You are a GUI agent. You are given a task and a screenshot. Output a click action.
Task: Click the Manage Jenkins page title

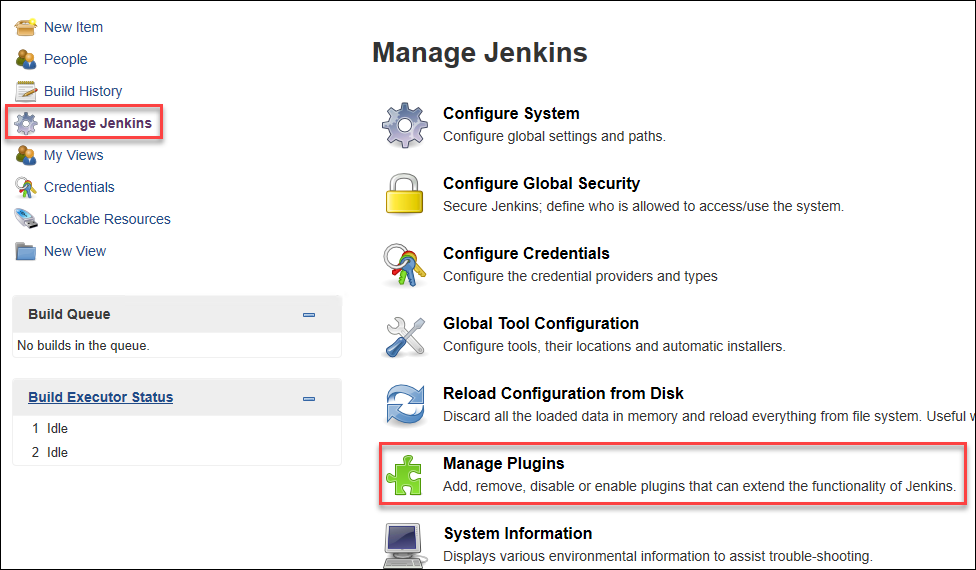click(x=480, y=52)
